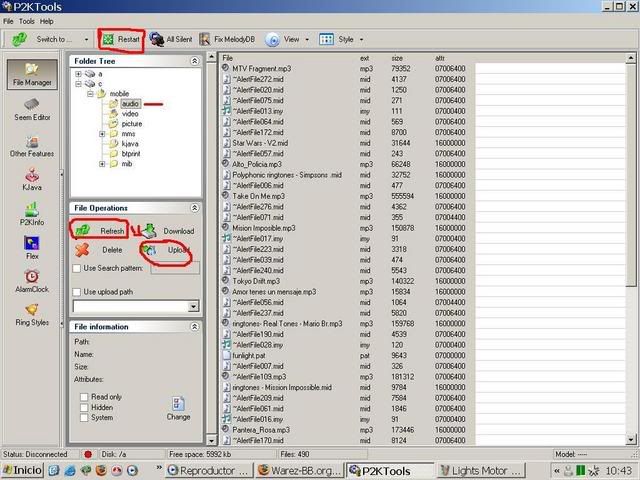Viewport: 640px width, 480px height.
Task: Switch to Reproductor taskbar window
Action: (x=209, y=470)
